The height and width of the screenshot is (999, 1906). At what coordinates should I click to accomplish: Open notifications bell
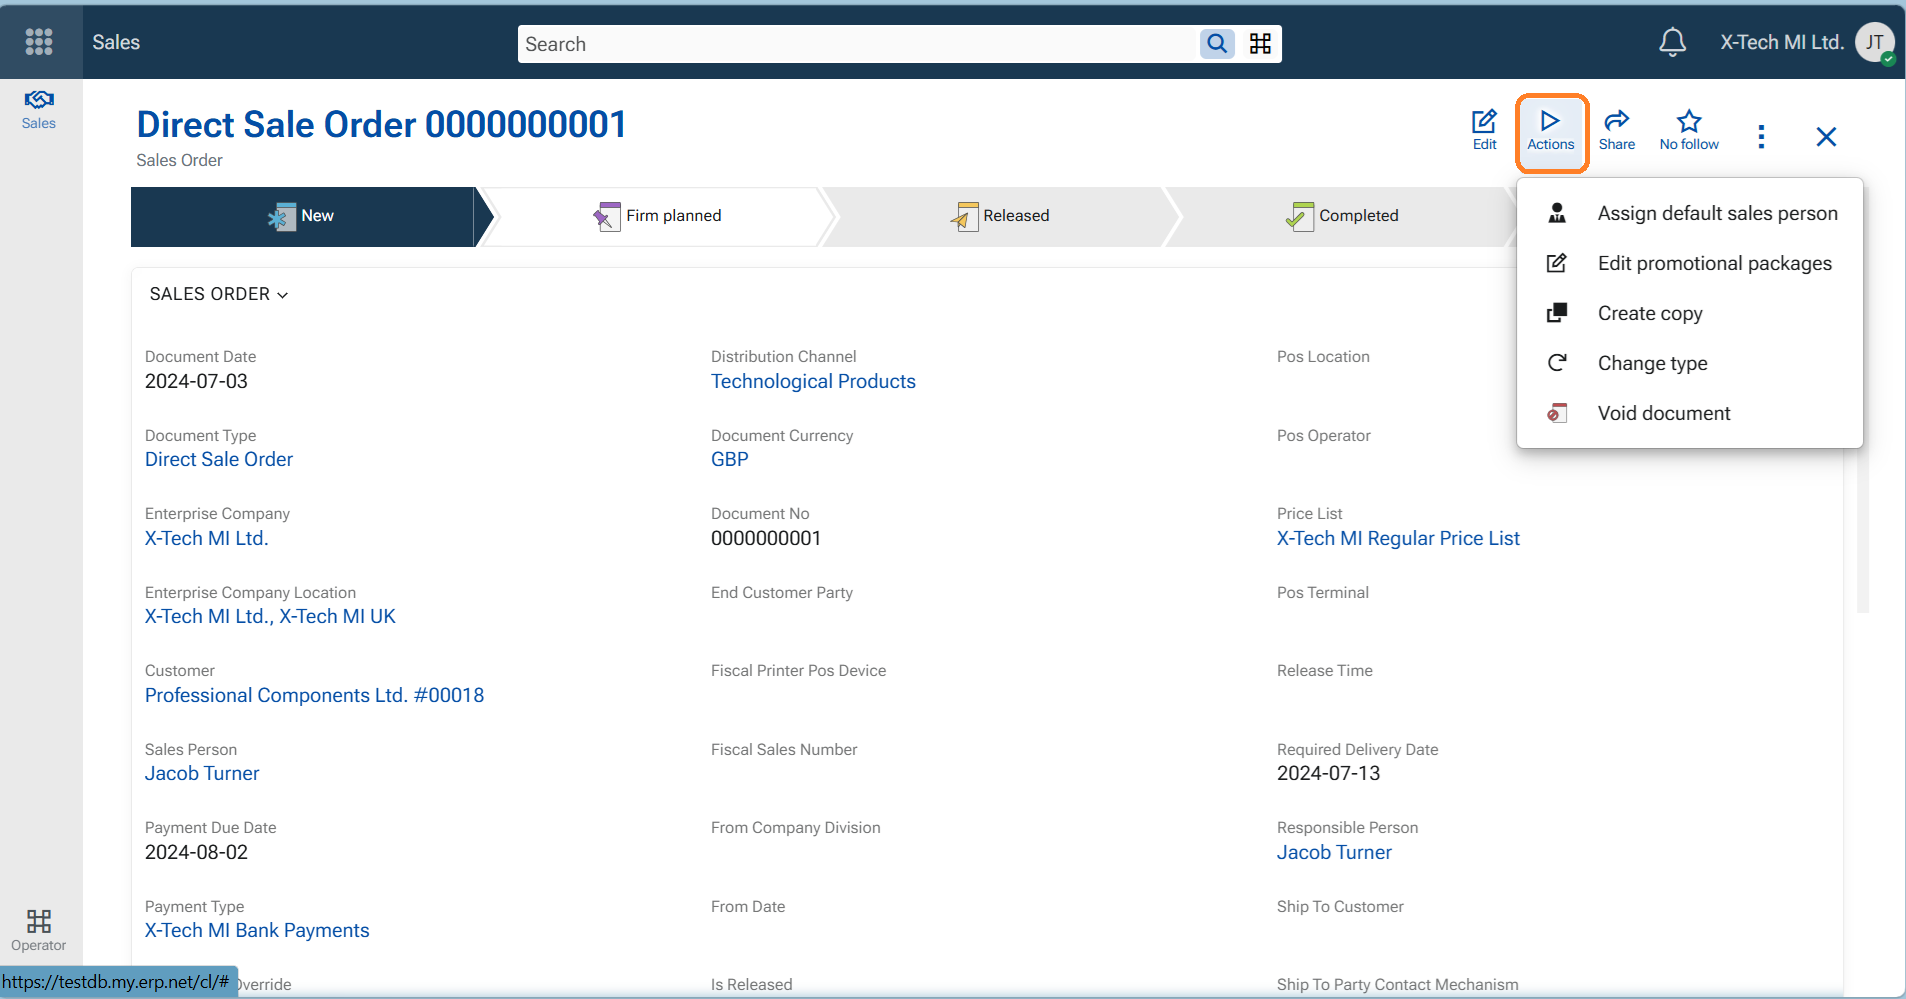pyautogui.click(x=1672, y=42)
